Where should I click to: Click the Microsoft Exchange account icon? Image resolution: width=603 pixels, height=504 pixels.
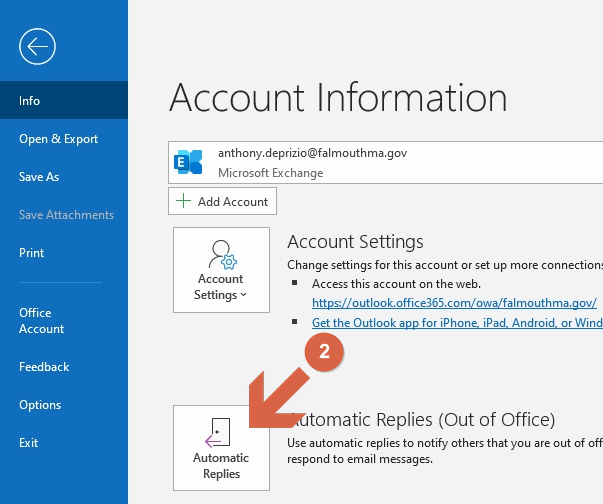pos(188,162)
